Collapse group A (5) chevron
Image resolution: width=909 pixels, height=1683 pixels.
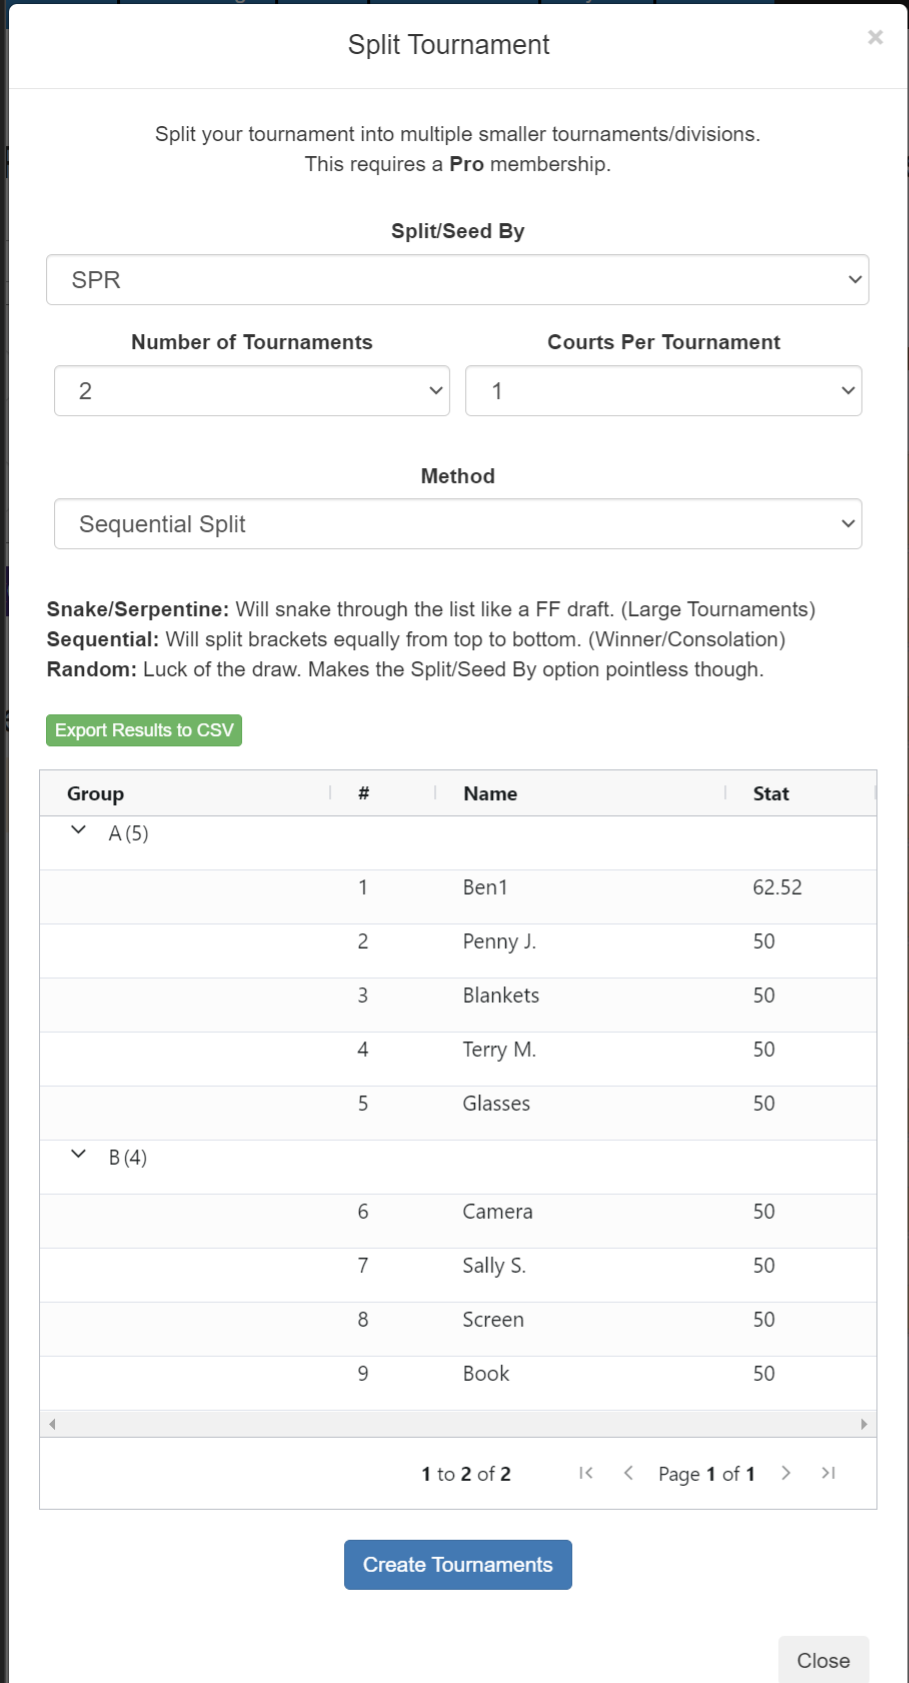pyautogui.click(x=79, y=831)
